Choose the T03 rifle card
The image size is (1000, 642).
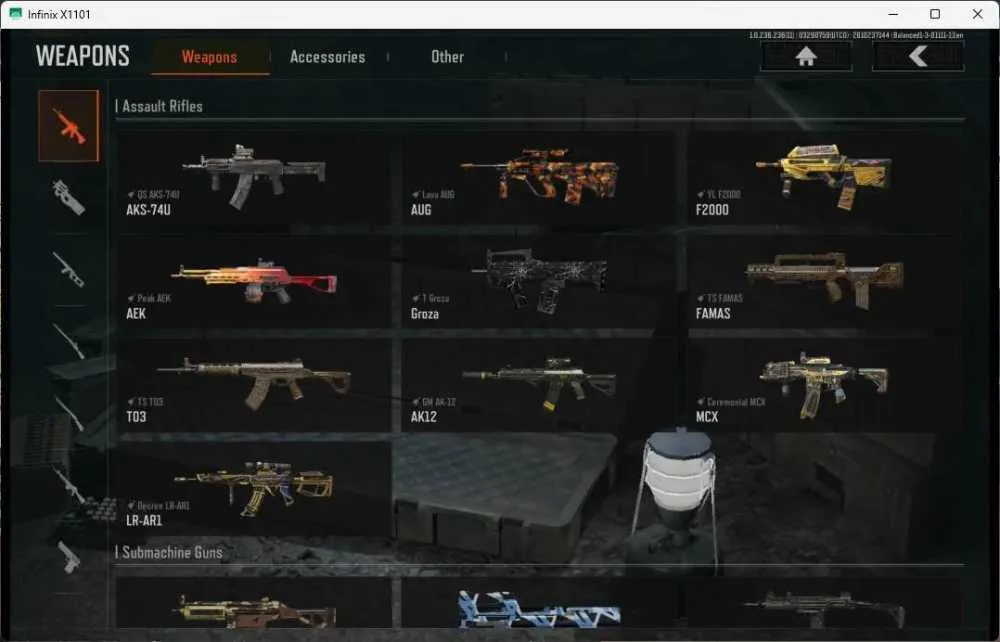tap(254, 386)
